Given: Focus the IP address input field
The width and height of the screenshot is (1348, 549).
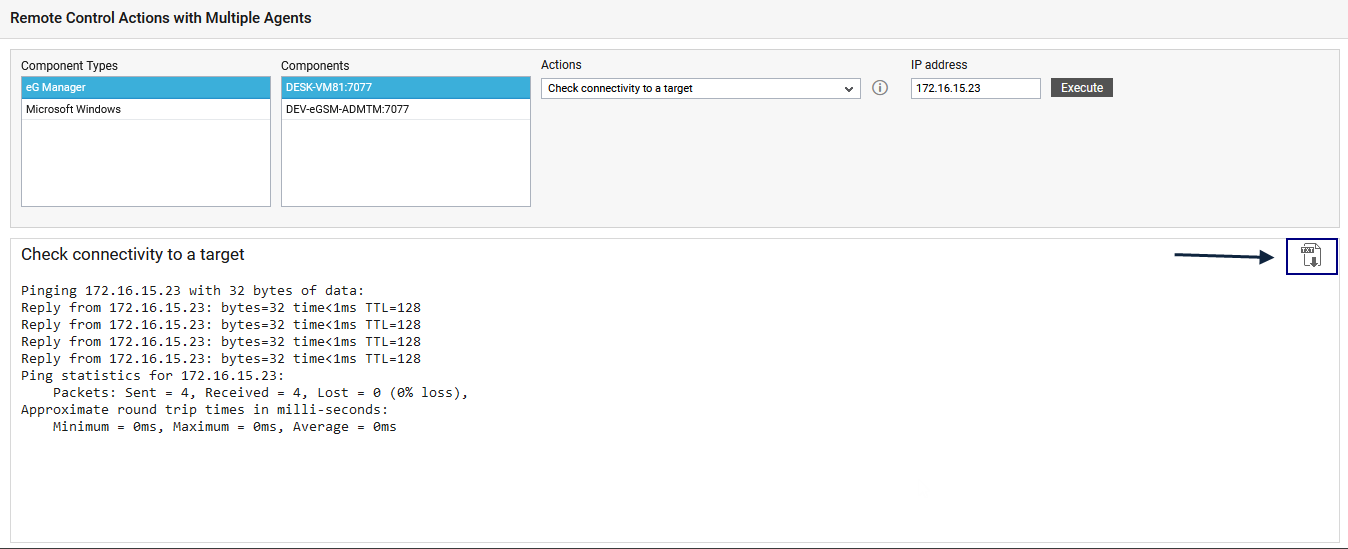Looking at the screenshot, I should pyautogui.click(x=975, y=88).
